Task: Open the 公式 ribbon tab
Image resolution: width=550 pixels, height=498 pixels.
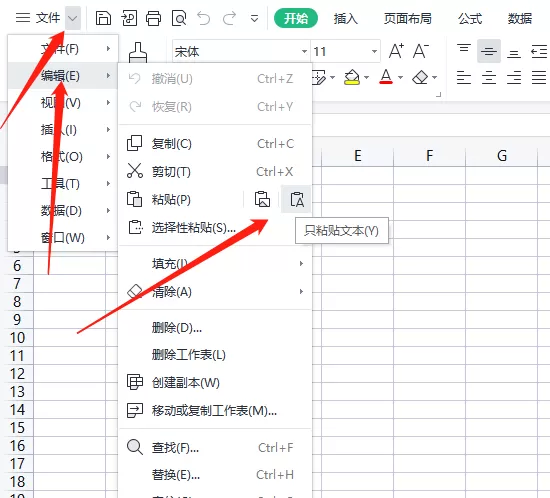Action: click(x=470, y=18)
